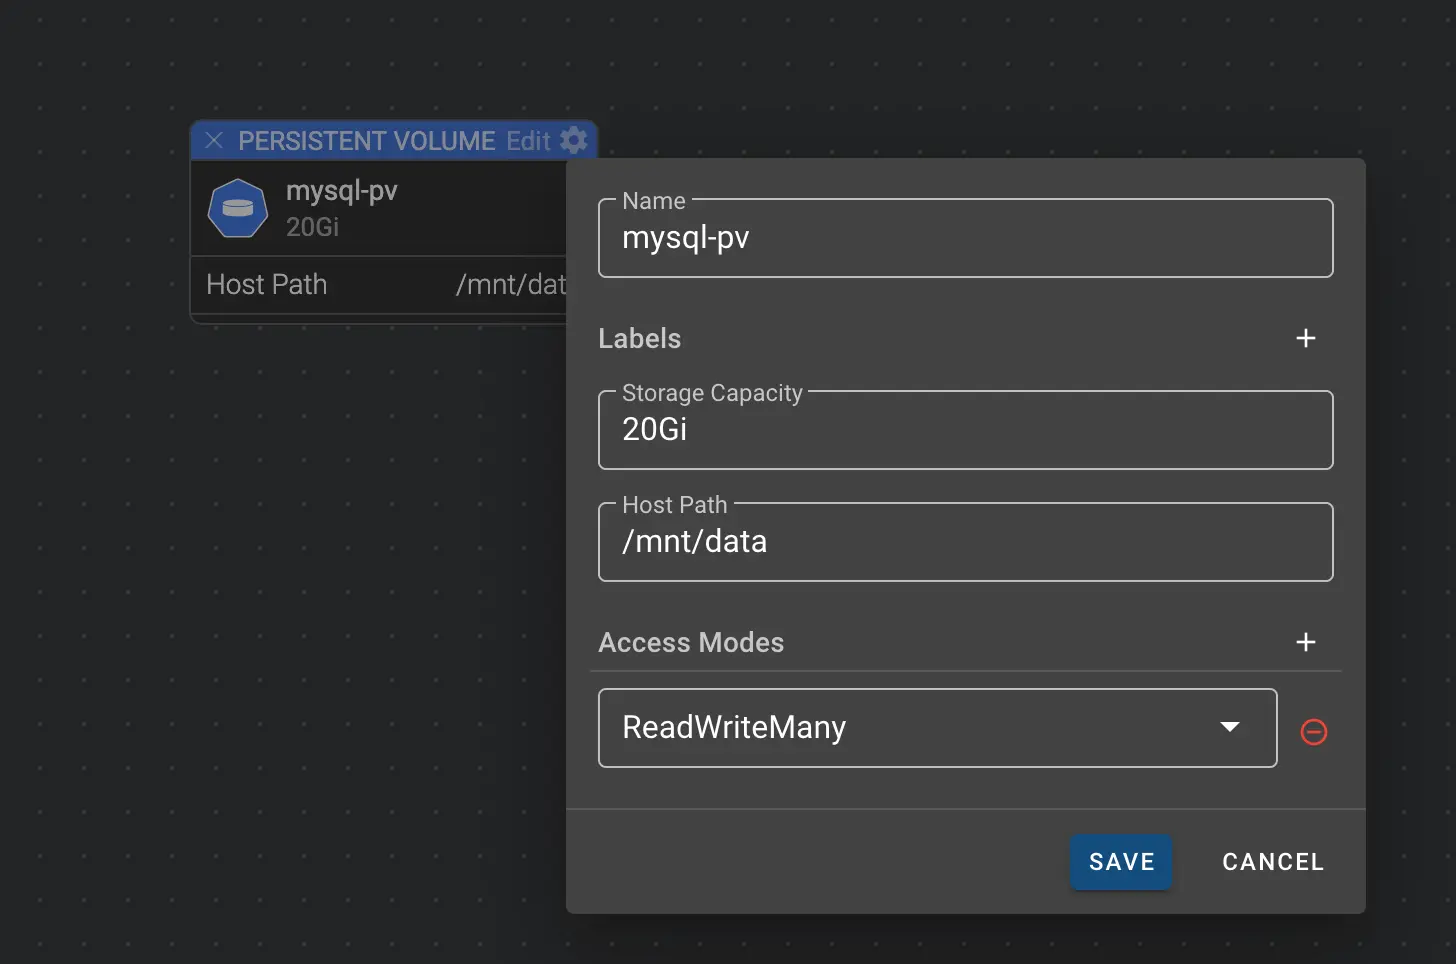Close the Persistent Volume node with X
Viewport: 1456px width, 964px height.
[x=214, y=141]
